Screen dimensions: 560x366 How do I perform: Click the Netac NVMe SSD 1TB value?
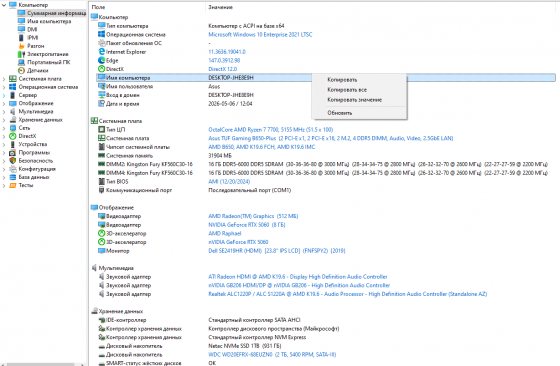tap(245, 346)
